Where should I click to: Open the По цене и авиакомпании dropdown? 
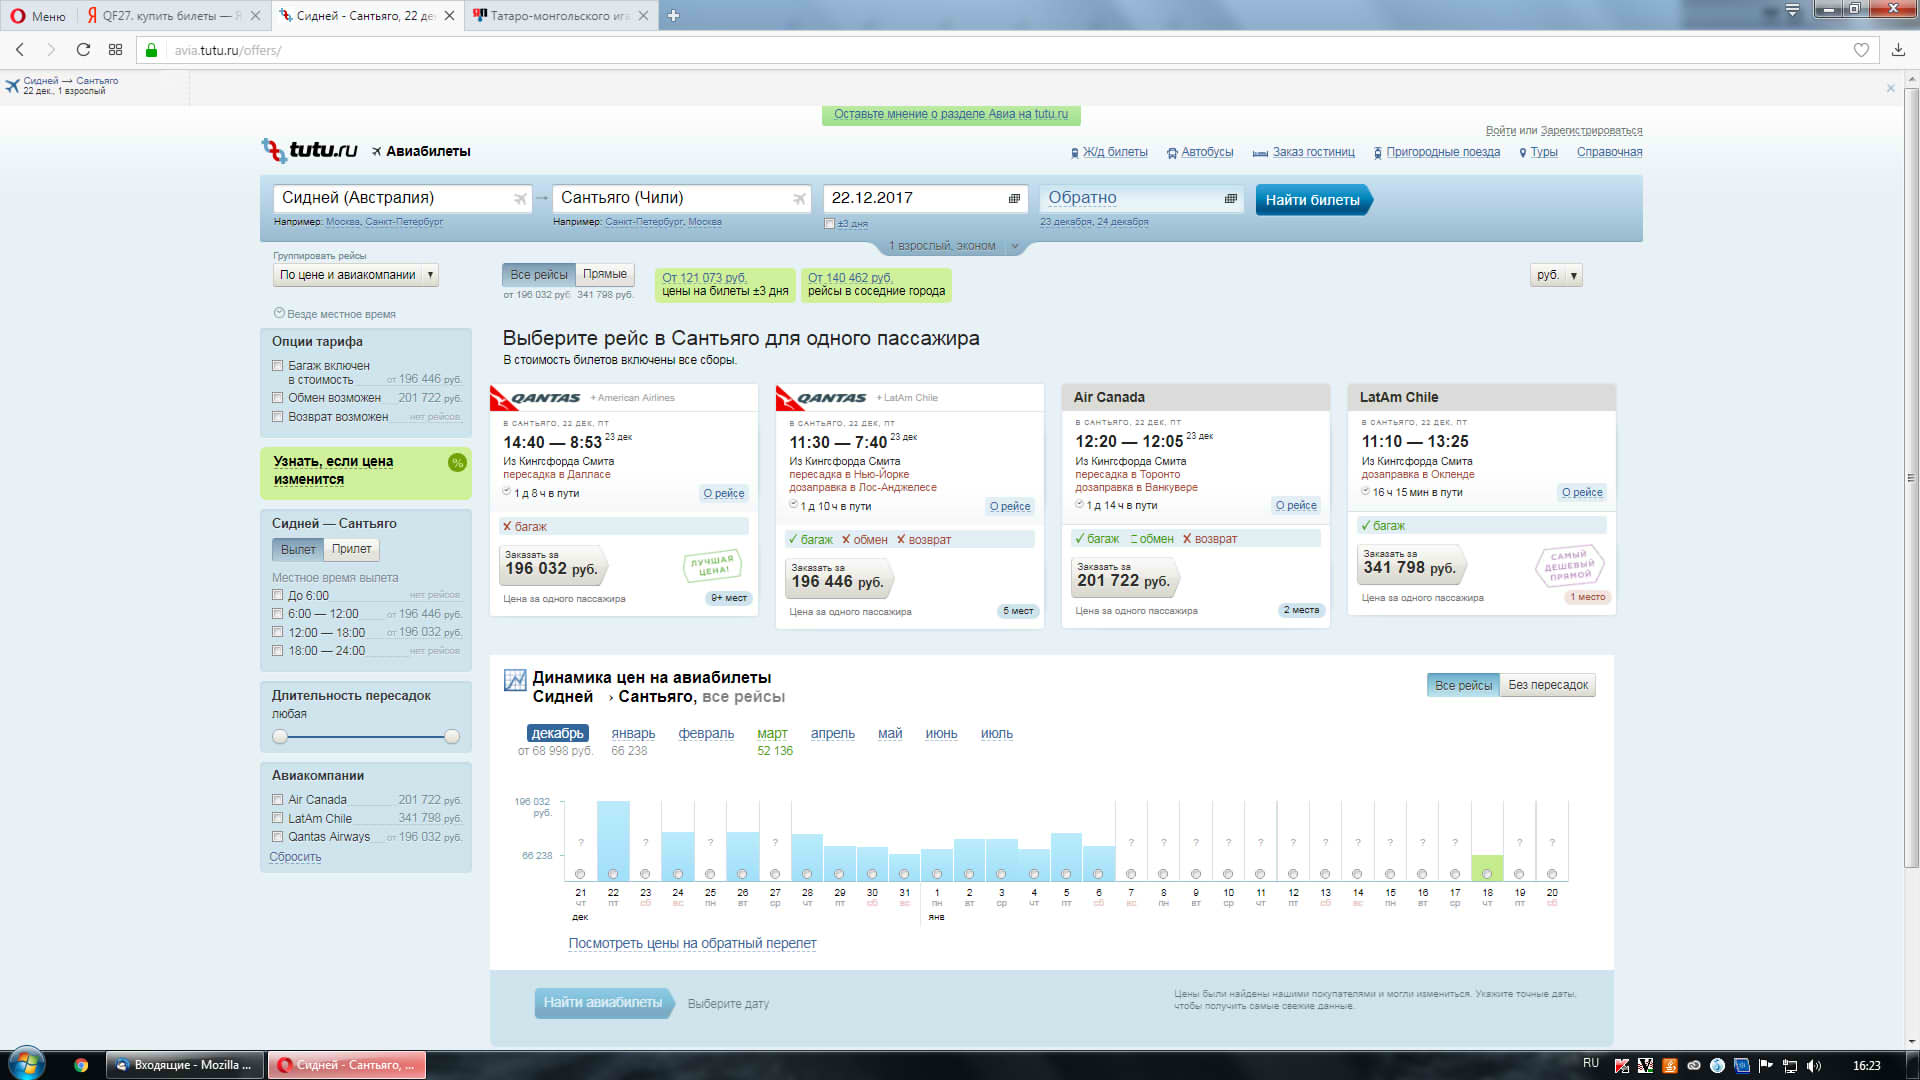point(356,275)
